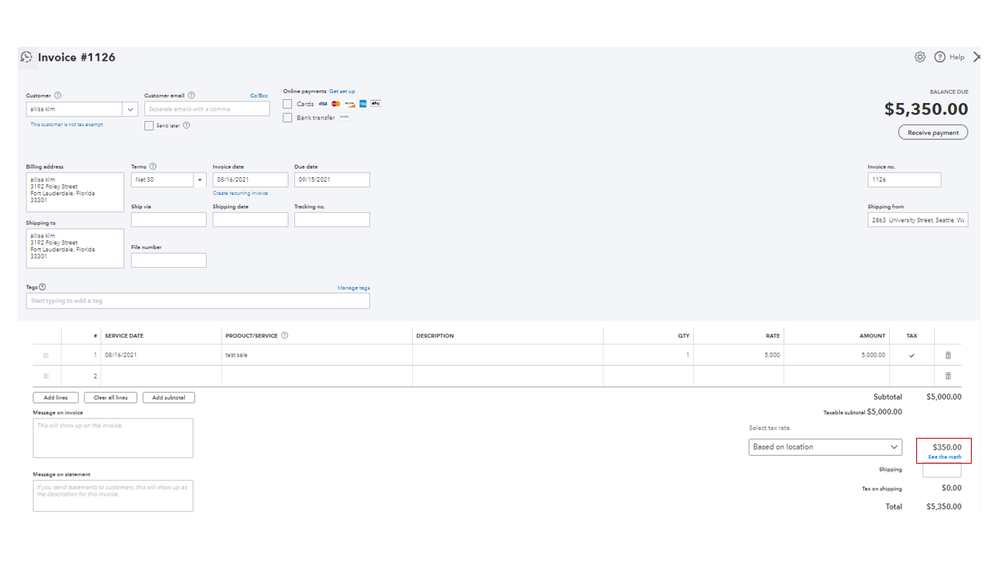Screen dimensions: 999x562
Task: Click the Customer email input field
Action: pos(207,109)
